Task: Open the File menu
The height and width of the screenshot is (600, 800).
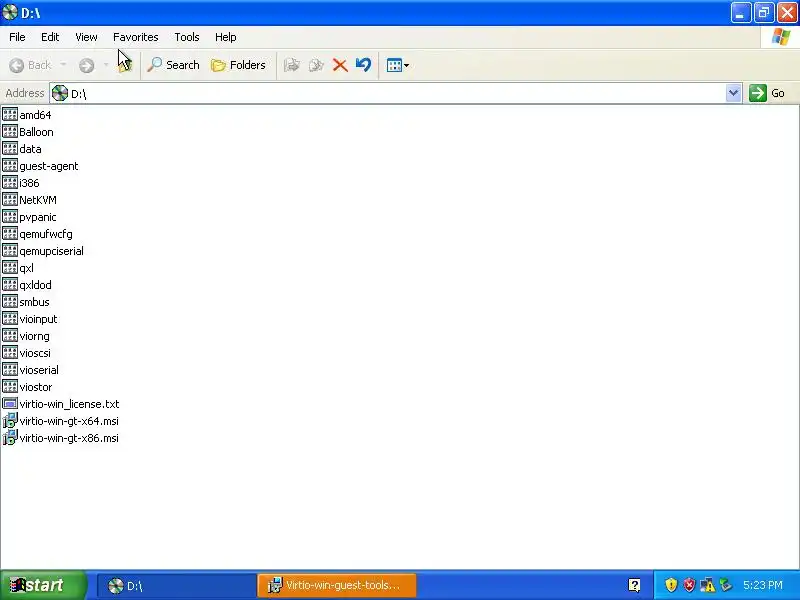Action: [x=17, y=37]
